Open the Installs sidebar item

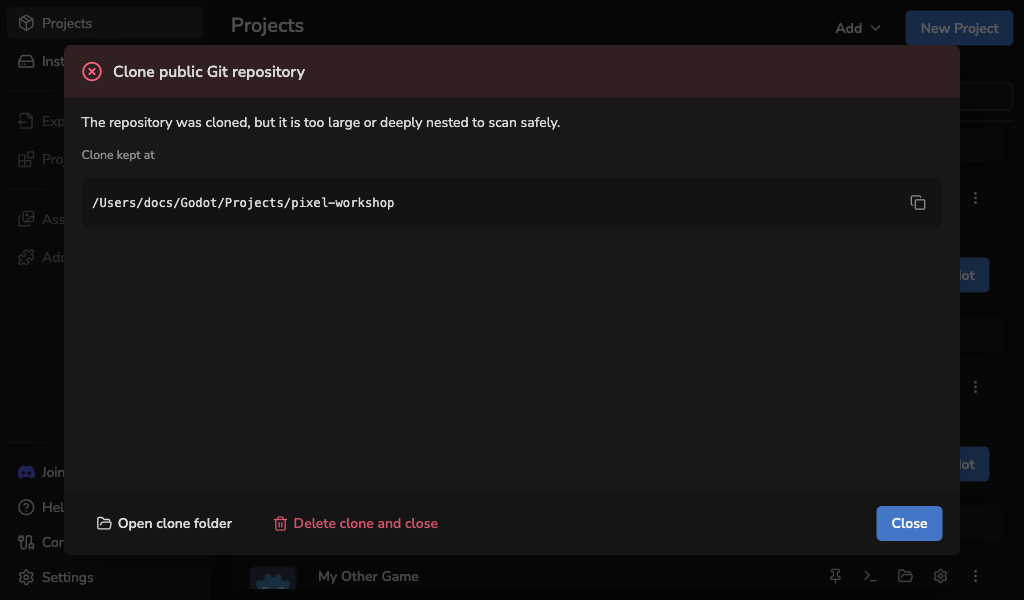[x=40, y=61]
